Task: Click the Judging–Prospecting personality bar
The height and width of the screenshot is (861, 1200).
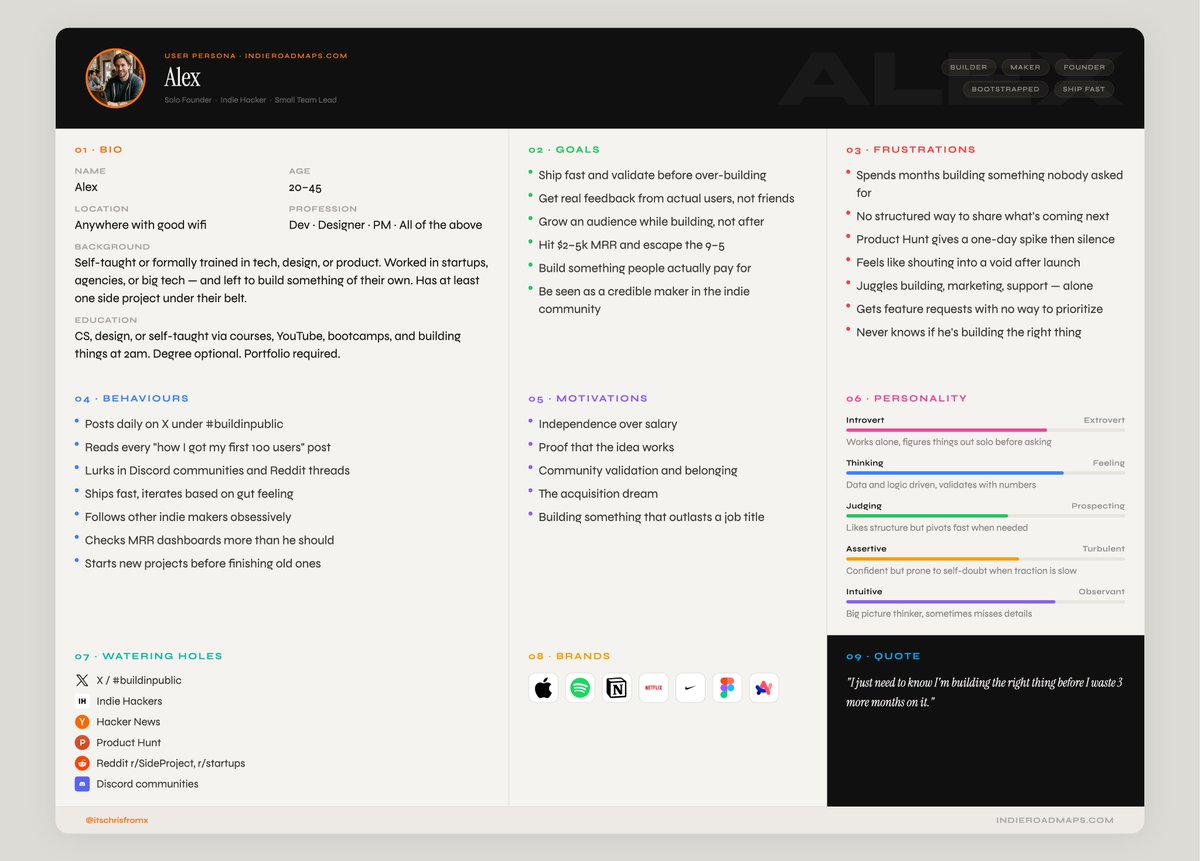Action: (985, 516)
